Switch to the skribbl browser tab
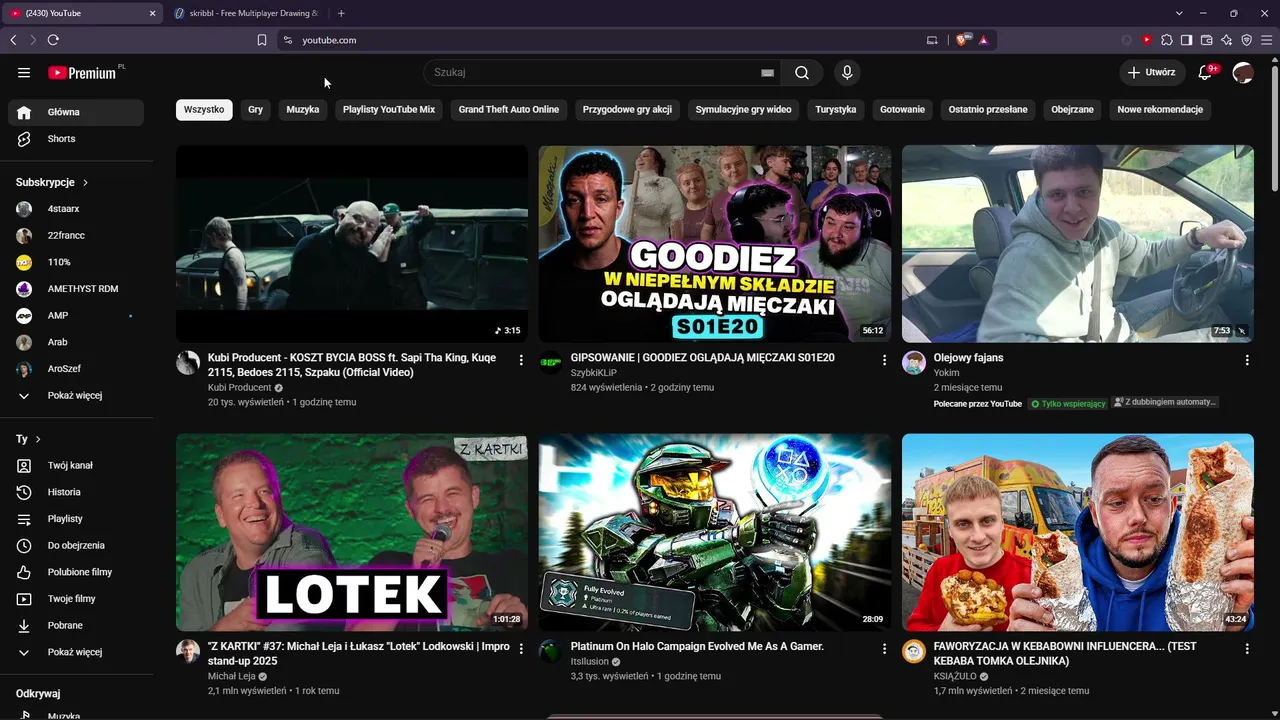This screenshot has width=1280, height=720. pyautogui.click(x=245, y=13)
